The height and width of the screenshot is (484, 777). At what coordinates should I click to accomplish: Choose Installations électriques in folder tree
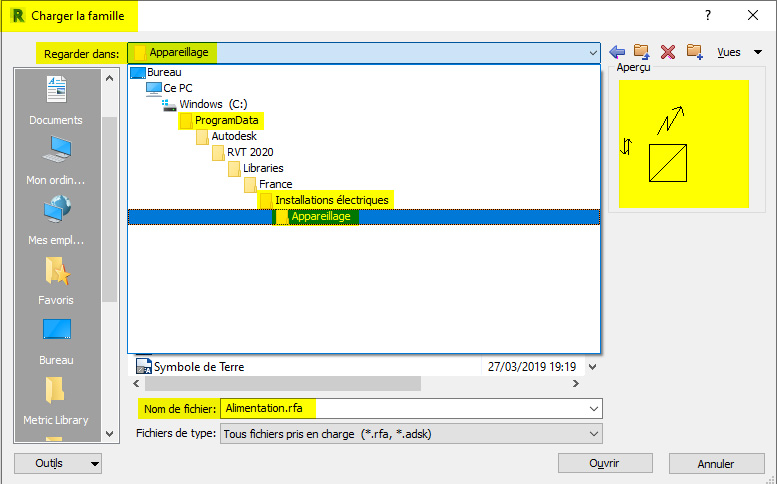tap(331, 200)
